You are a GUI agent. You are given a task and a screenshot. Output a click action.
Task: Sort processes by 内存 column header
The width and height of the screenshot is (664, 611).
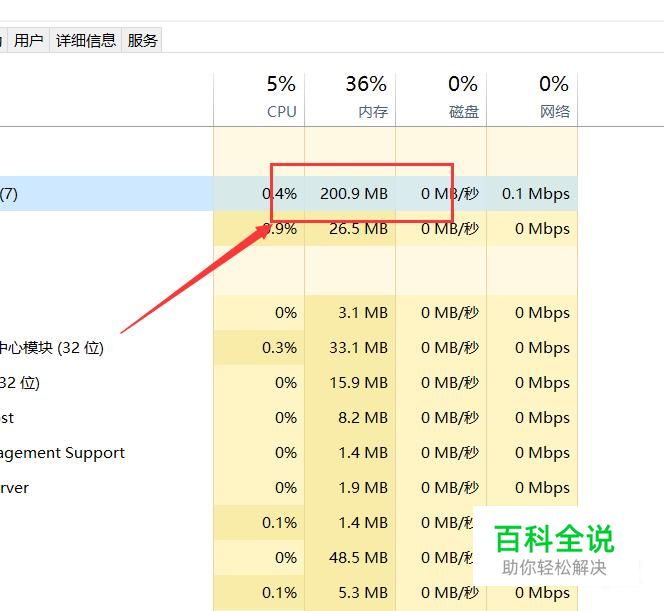click(x=350, y=99)
